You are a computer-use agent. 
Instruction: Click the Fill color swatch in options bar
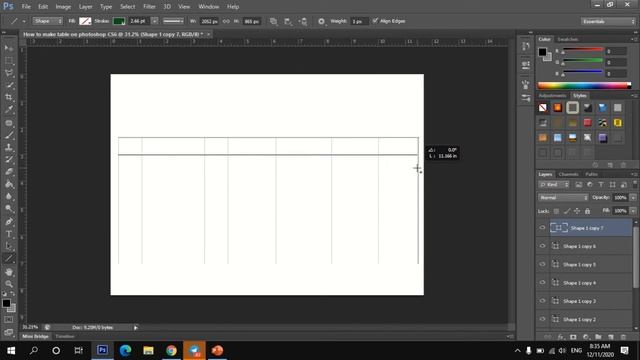tap(85, 21)
